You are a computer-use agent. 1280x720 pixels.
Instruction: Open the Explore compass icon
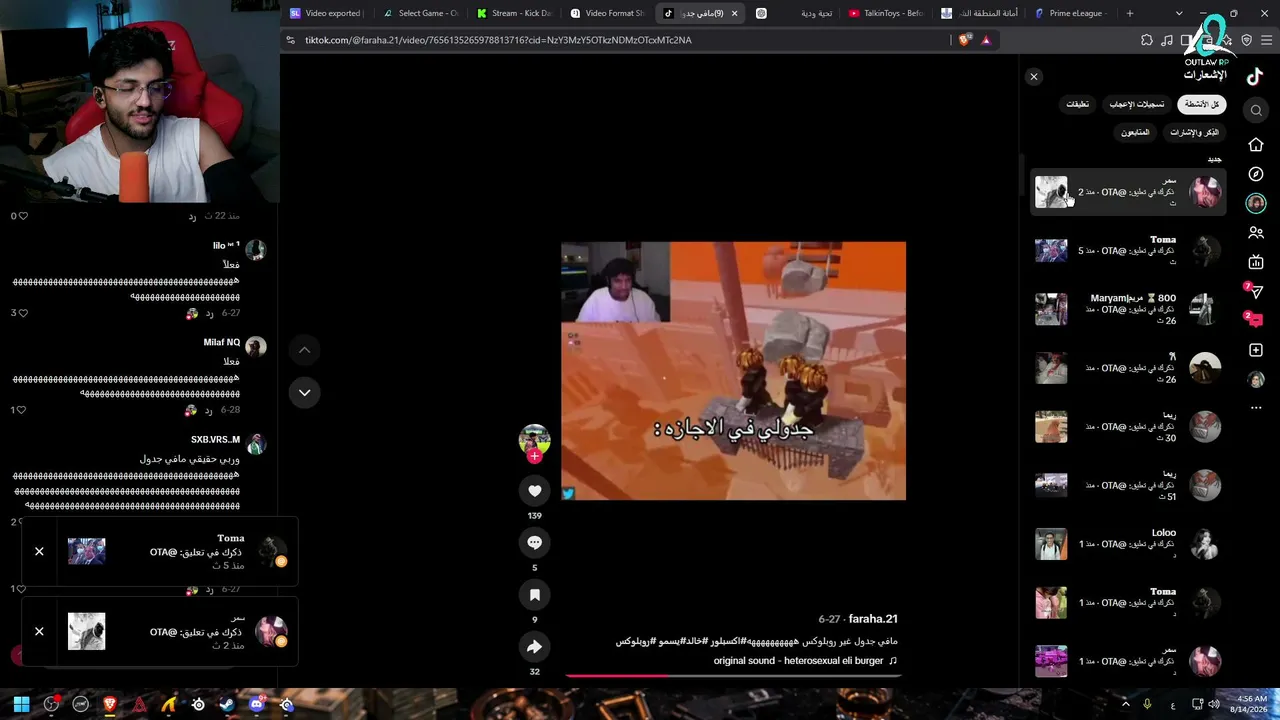click(1256, 174)
